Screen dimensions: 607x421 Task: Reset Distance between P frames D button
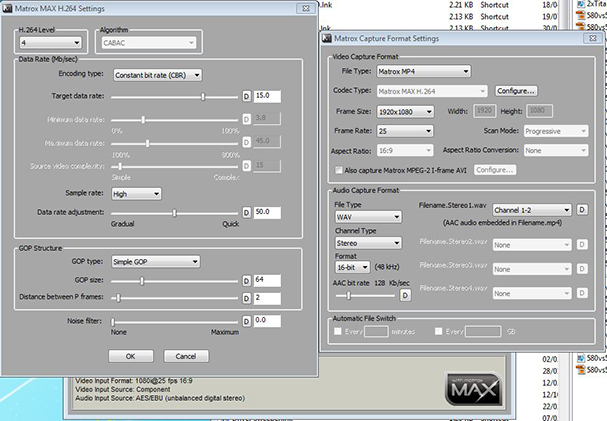247,298
